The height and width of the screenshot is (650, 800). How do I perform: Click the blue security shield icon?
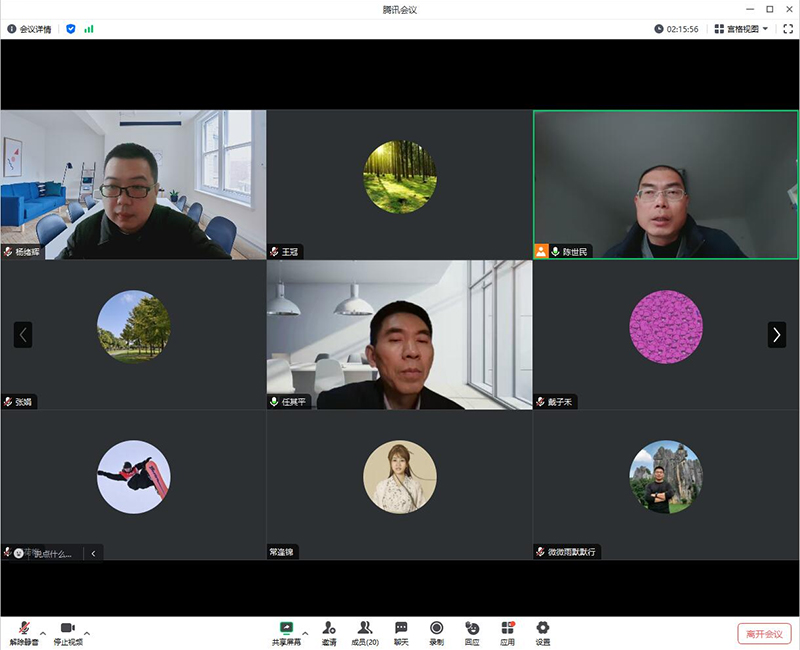[x=71, y=29]
